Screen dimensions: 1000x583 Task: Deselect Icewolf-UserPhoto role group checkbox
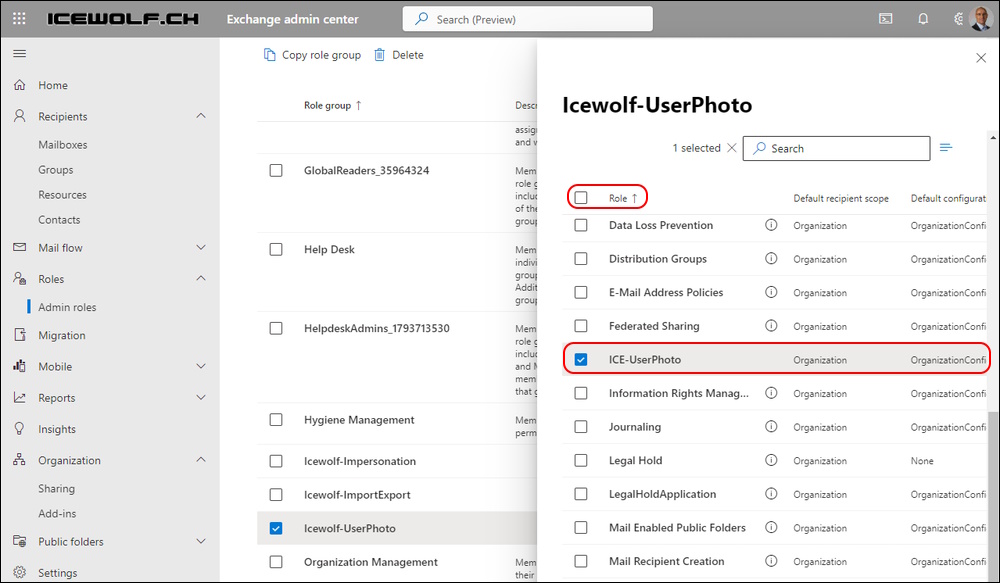click(276, 528)
